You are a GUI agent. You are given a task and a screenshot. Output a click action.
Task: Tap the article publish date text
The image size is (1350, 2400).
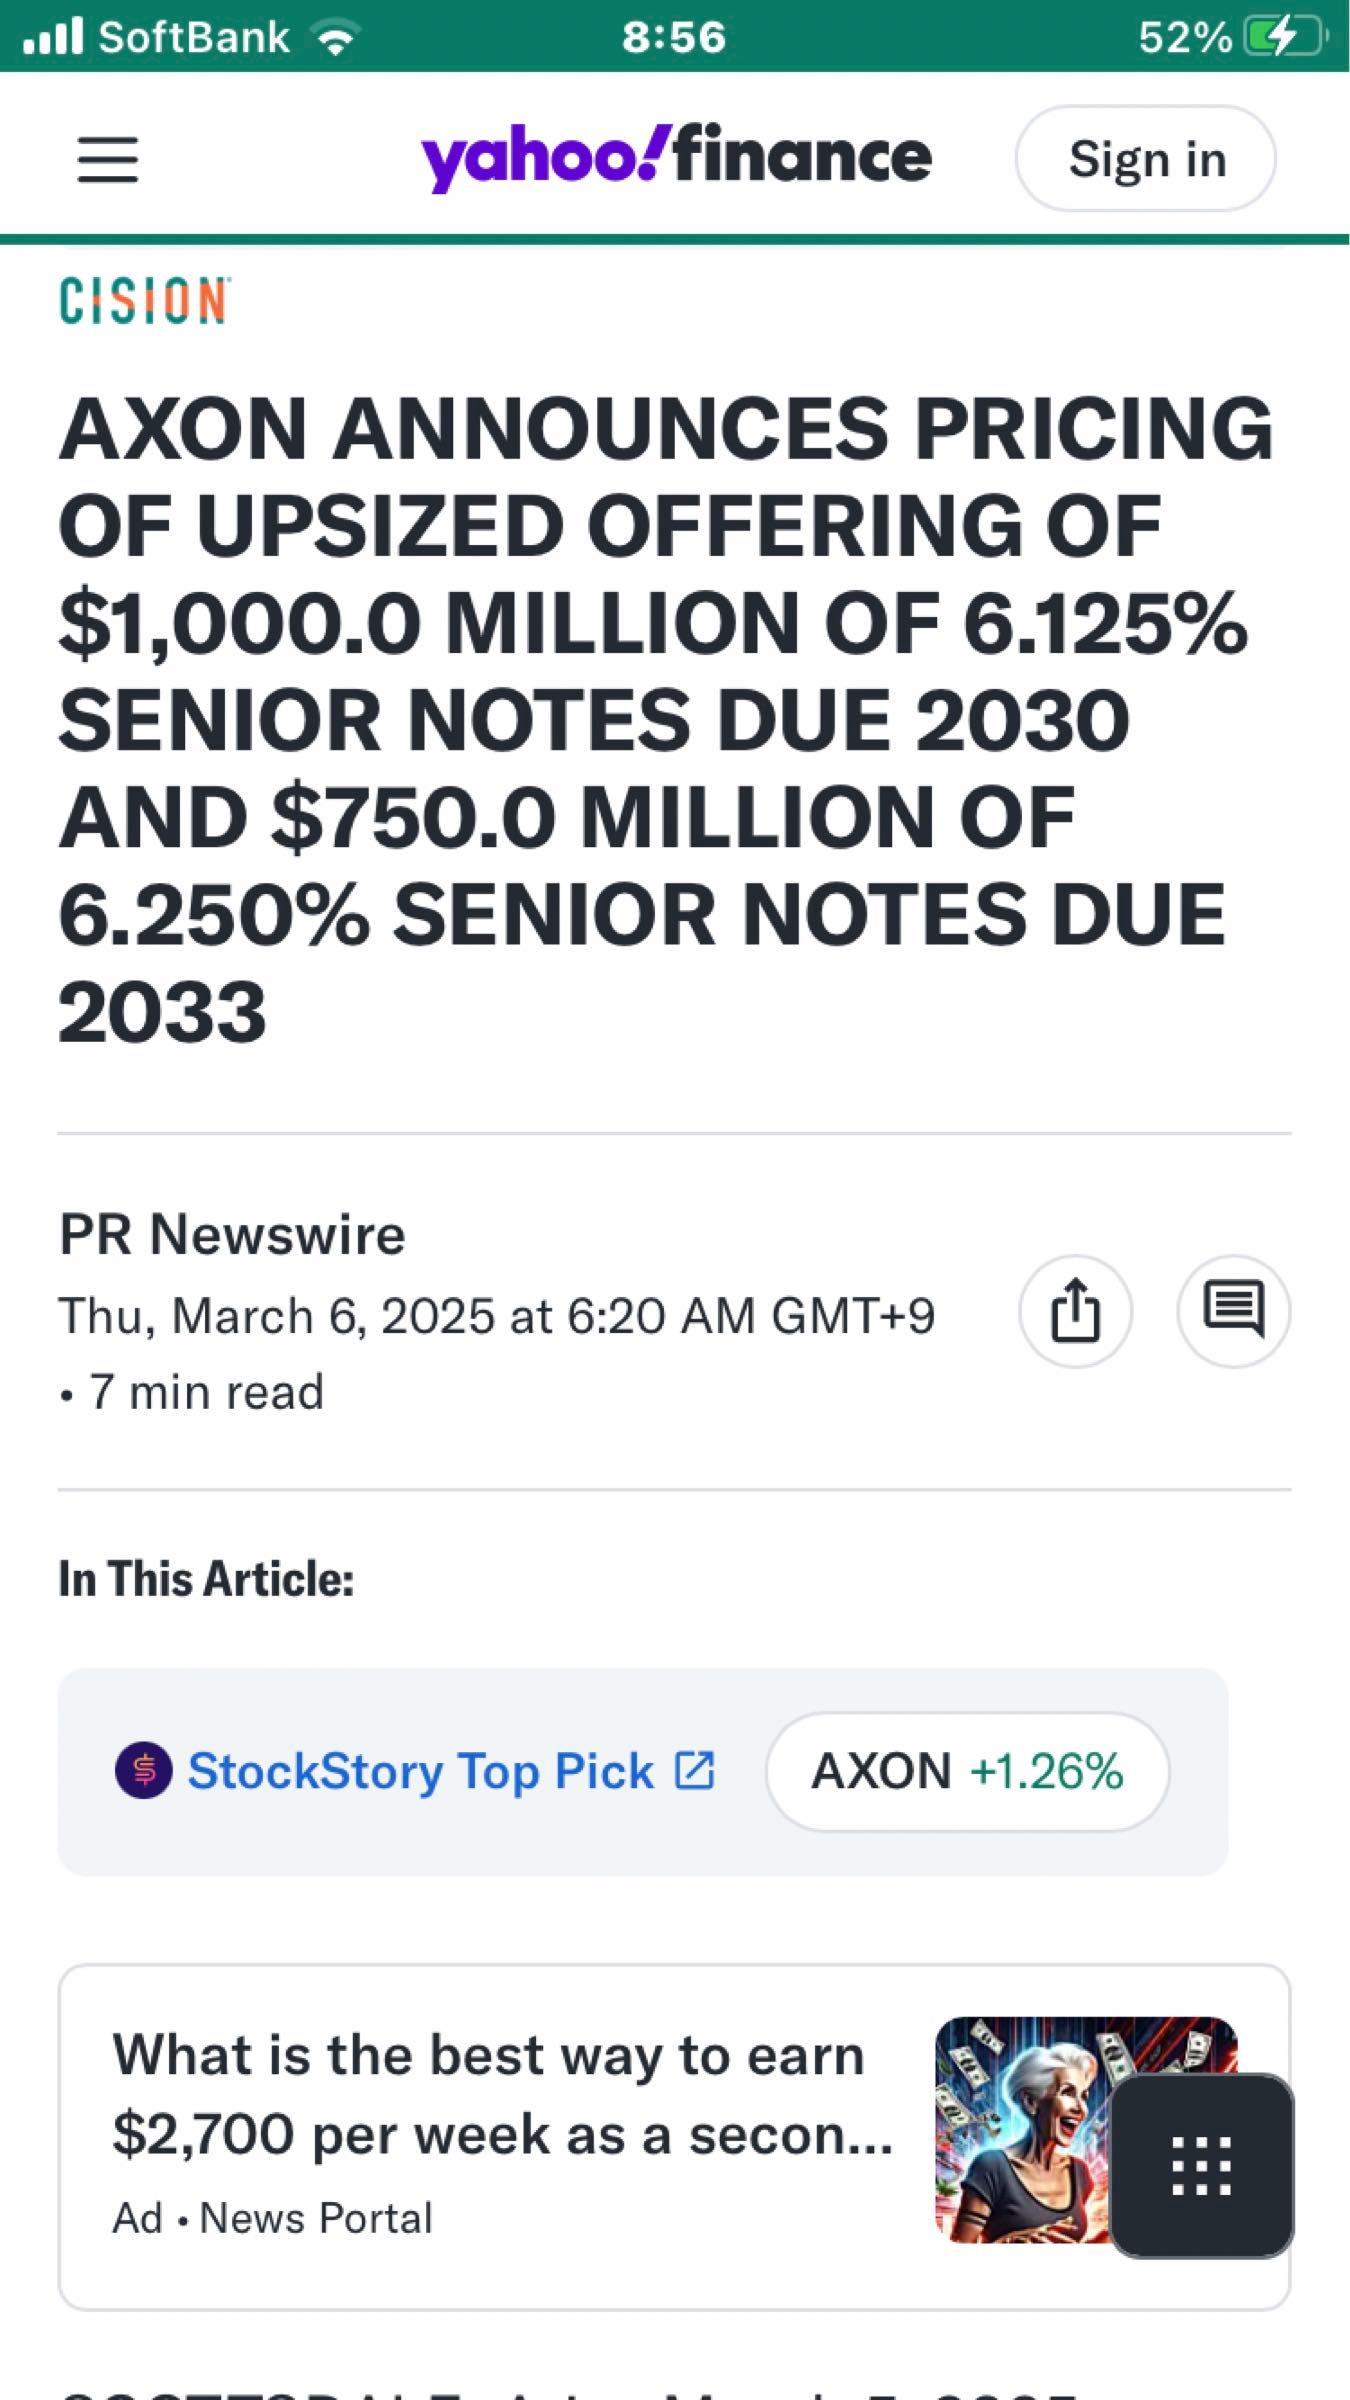(496, 1315)
